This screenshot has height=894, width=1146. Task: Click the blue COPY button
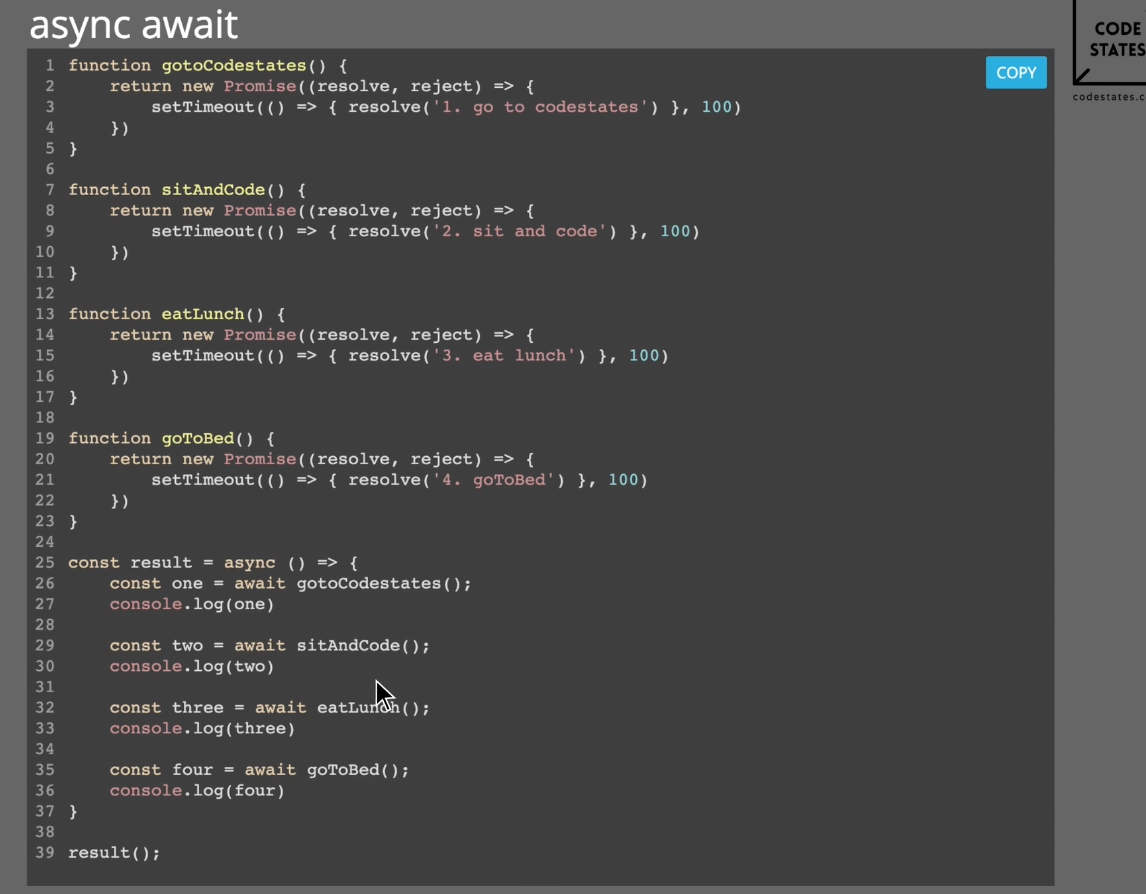pos(1015,72)
